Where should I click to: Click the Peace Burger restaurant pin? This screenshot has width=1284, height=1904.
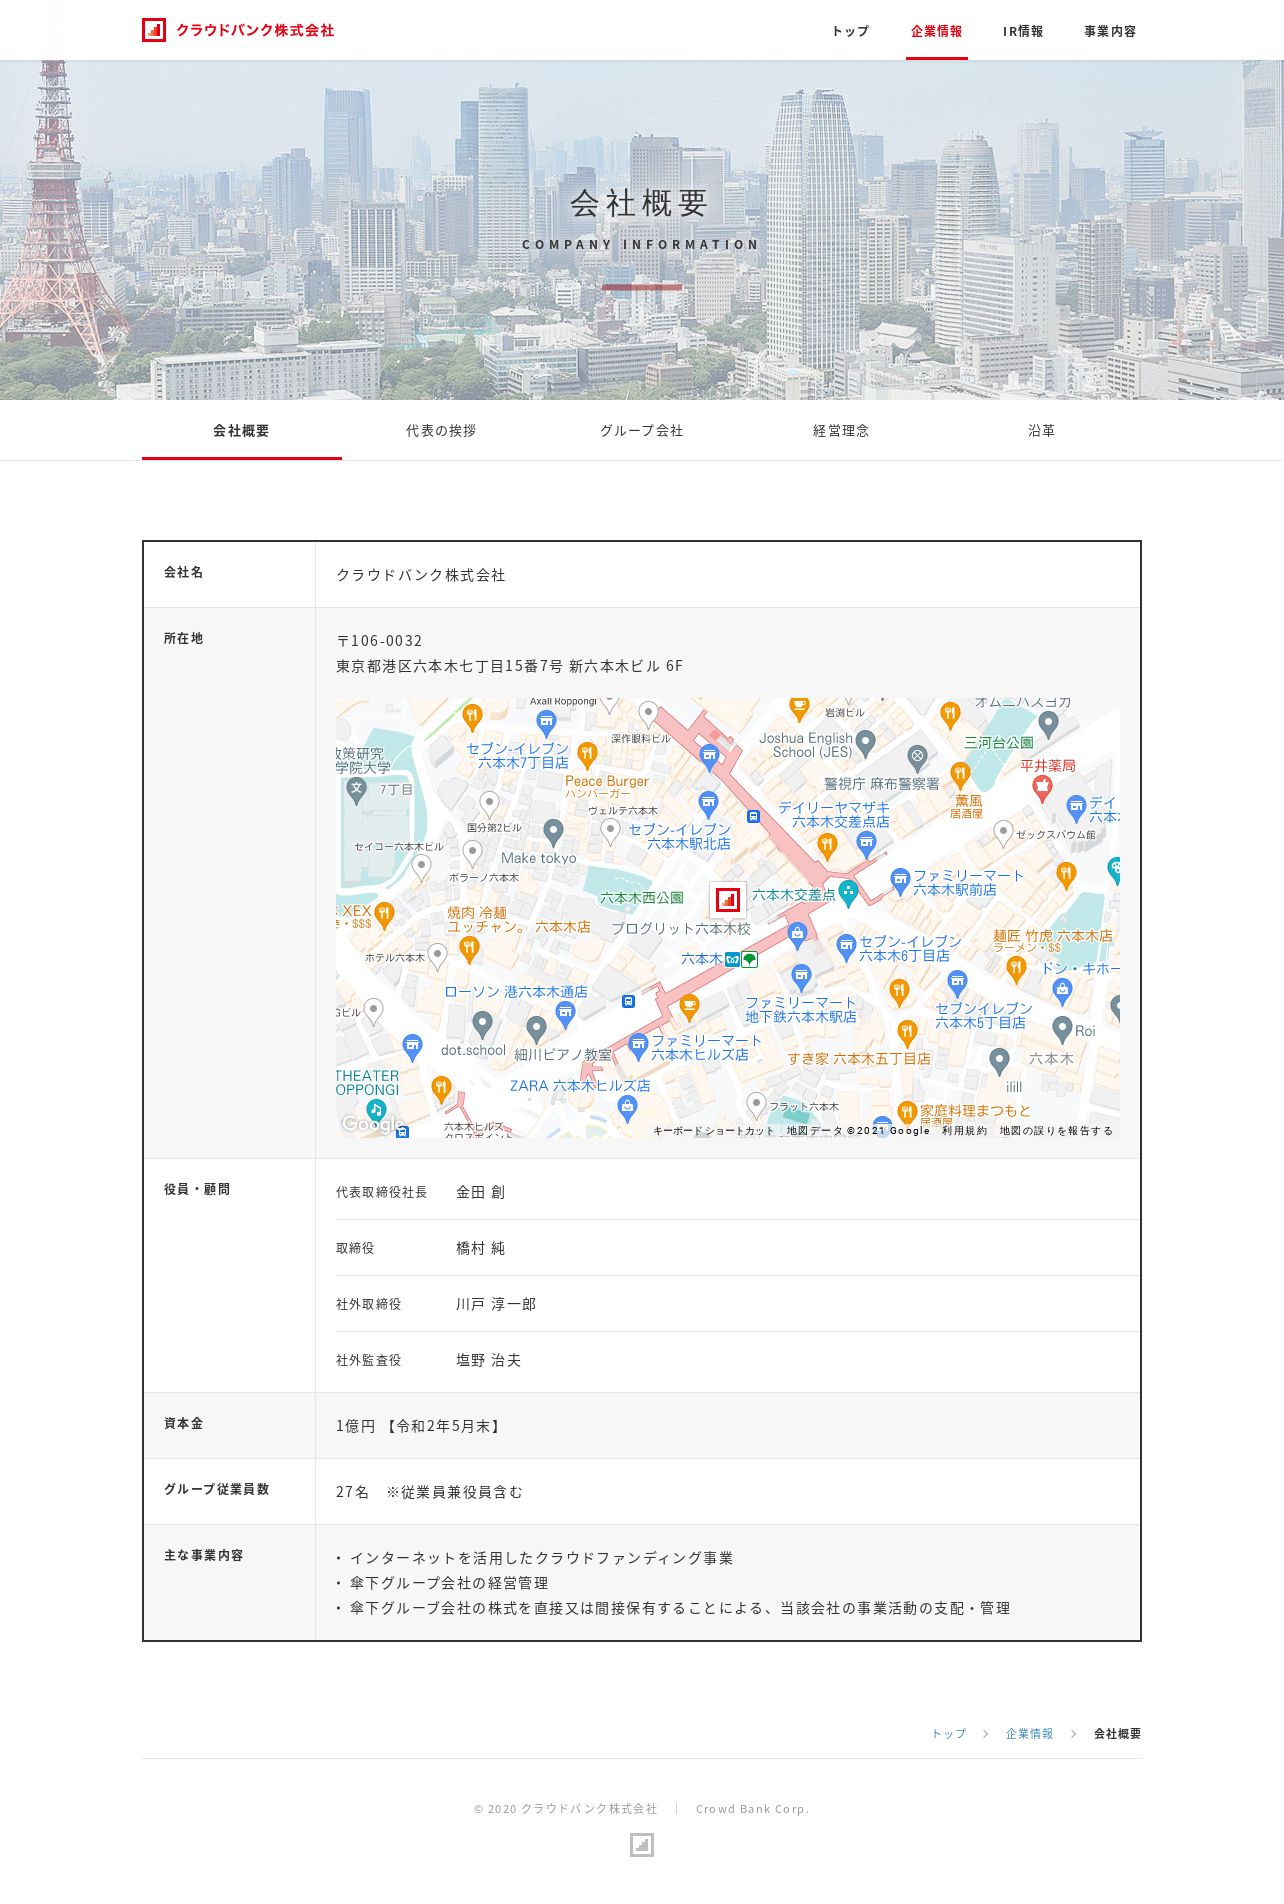(588, 754)
